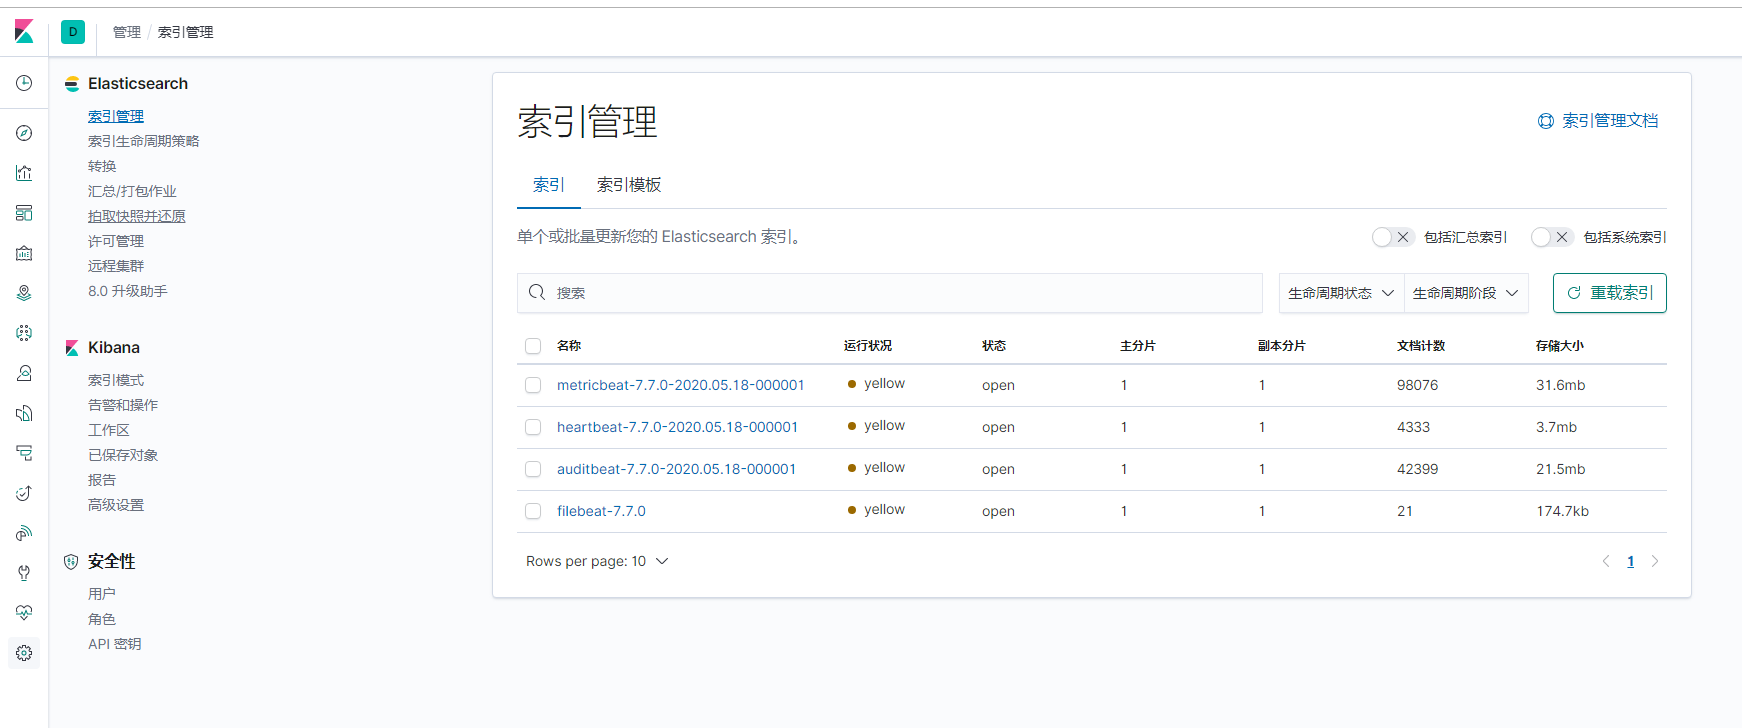This screenshot has height=728, width=1742.
Task: Click the 管理 breadcrumb link
Action: click(x=127, y=32)
